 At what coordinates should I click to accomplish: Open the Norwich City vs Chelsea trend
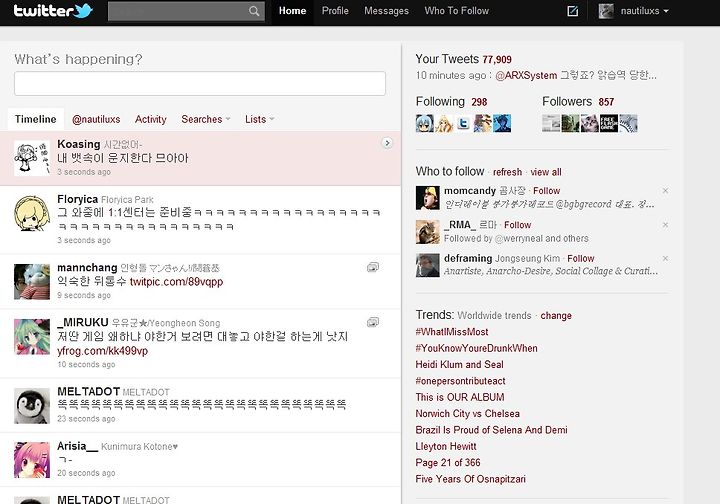tap(467, 414)
